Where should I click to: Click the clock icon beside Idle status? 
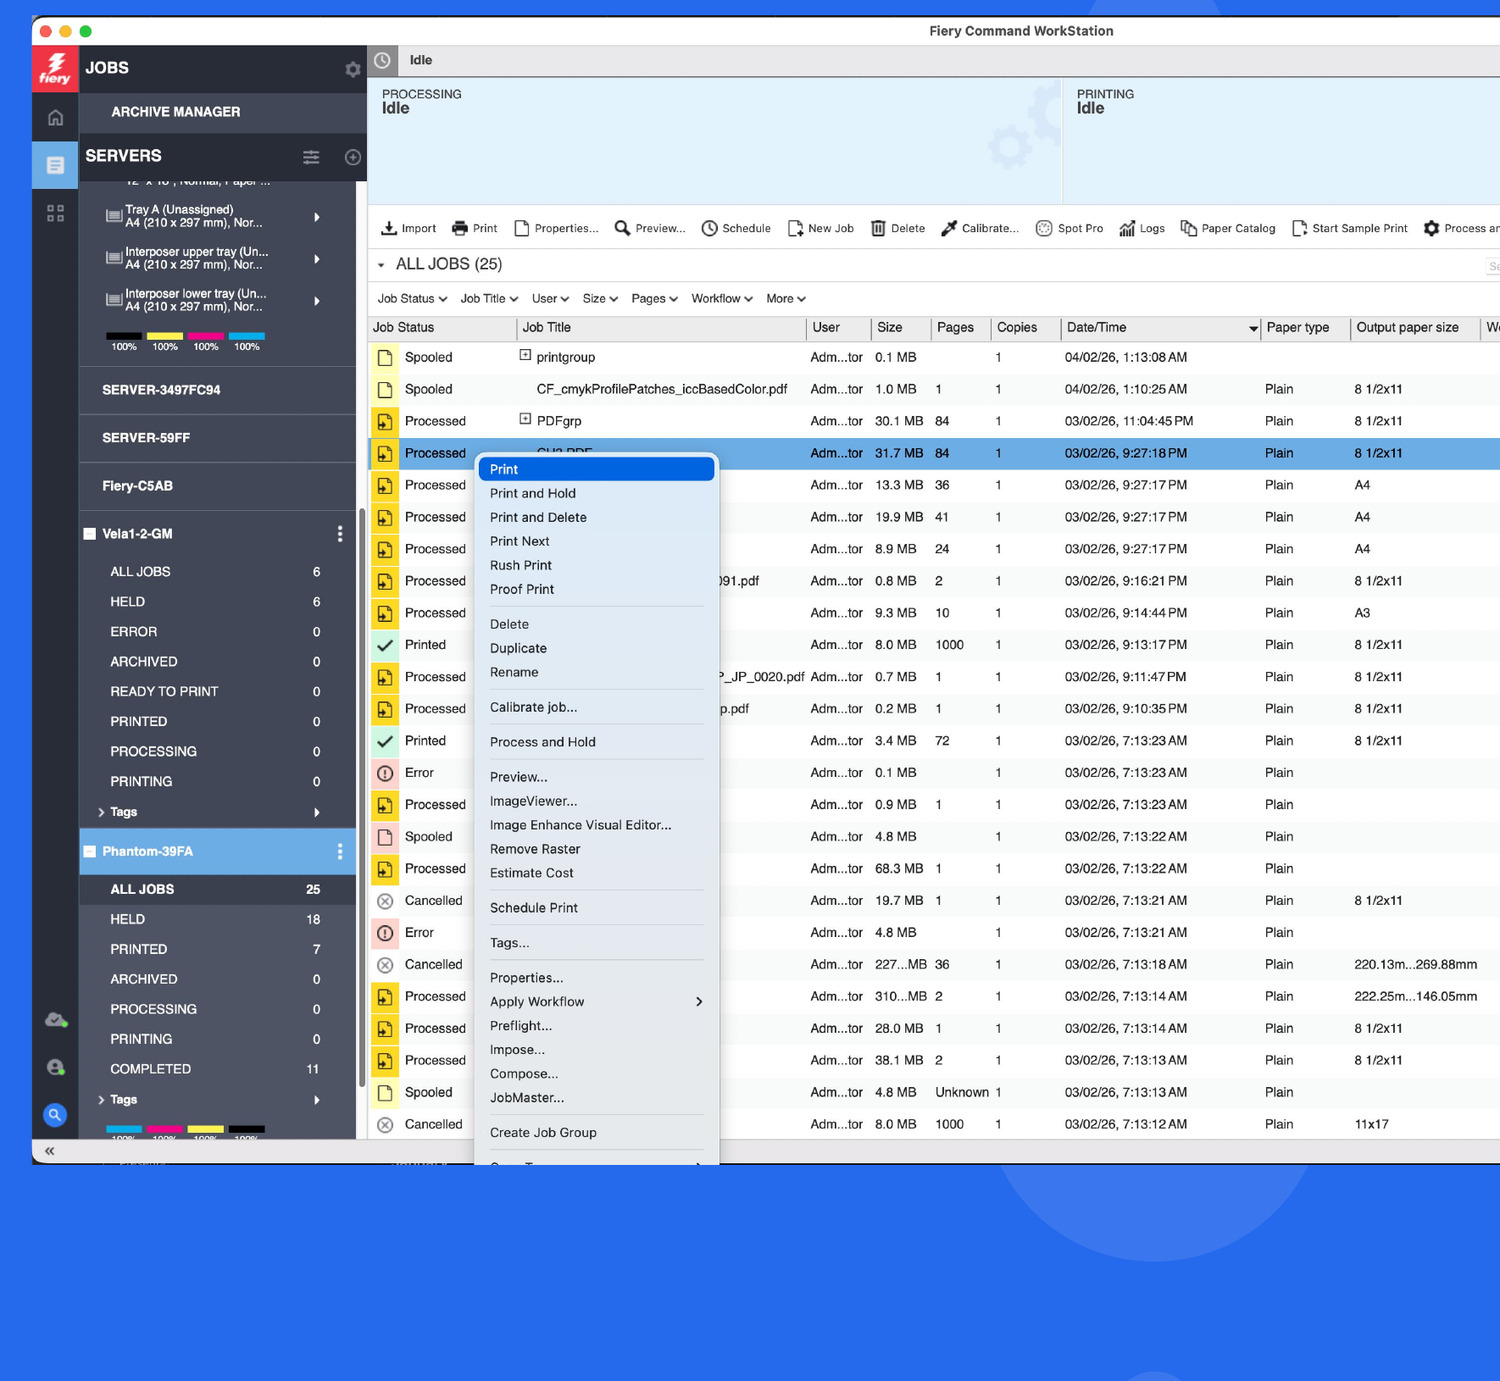tap(382, 60)
